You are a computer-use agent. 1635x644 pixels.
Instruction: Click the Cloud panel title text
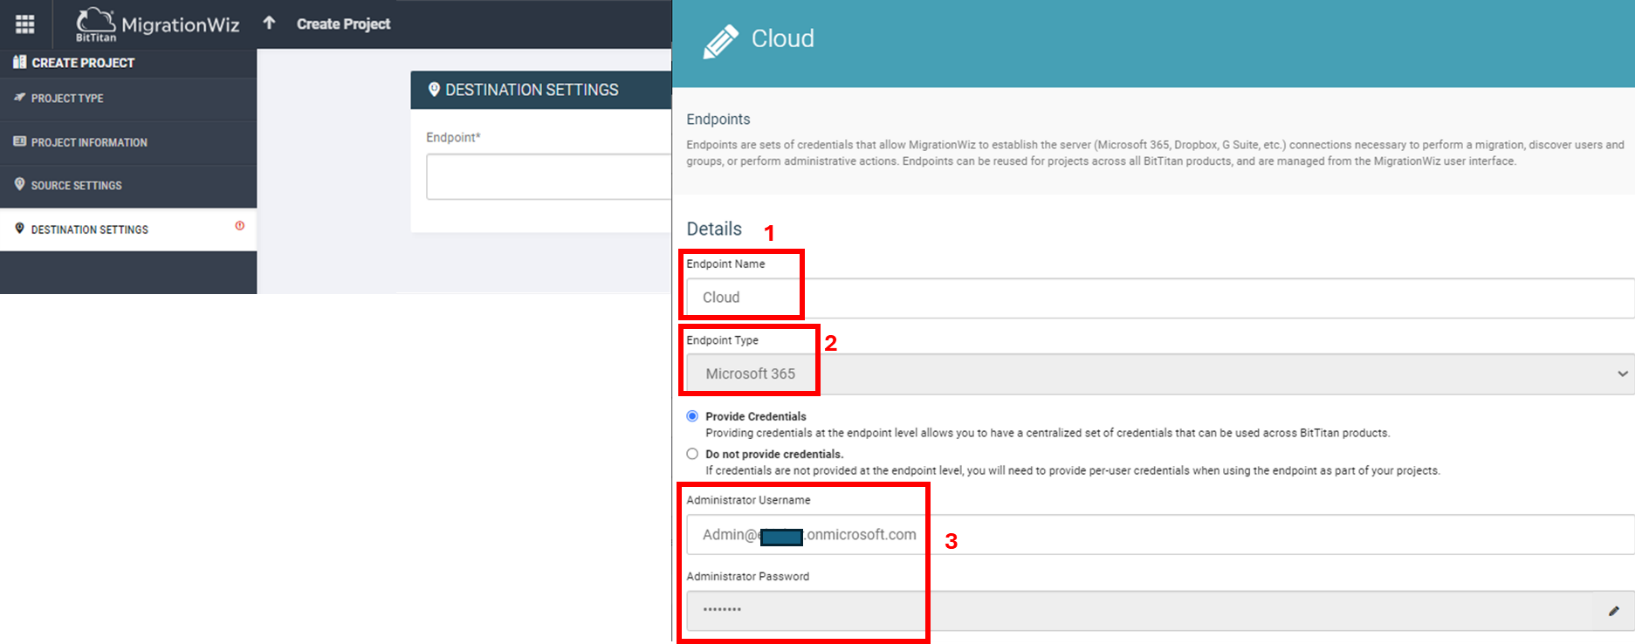[783, 38]
